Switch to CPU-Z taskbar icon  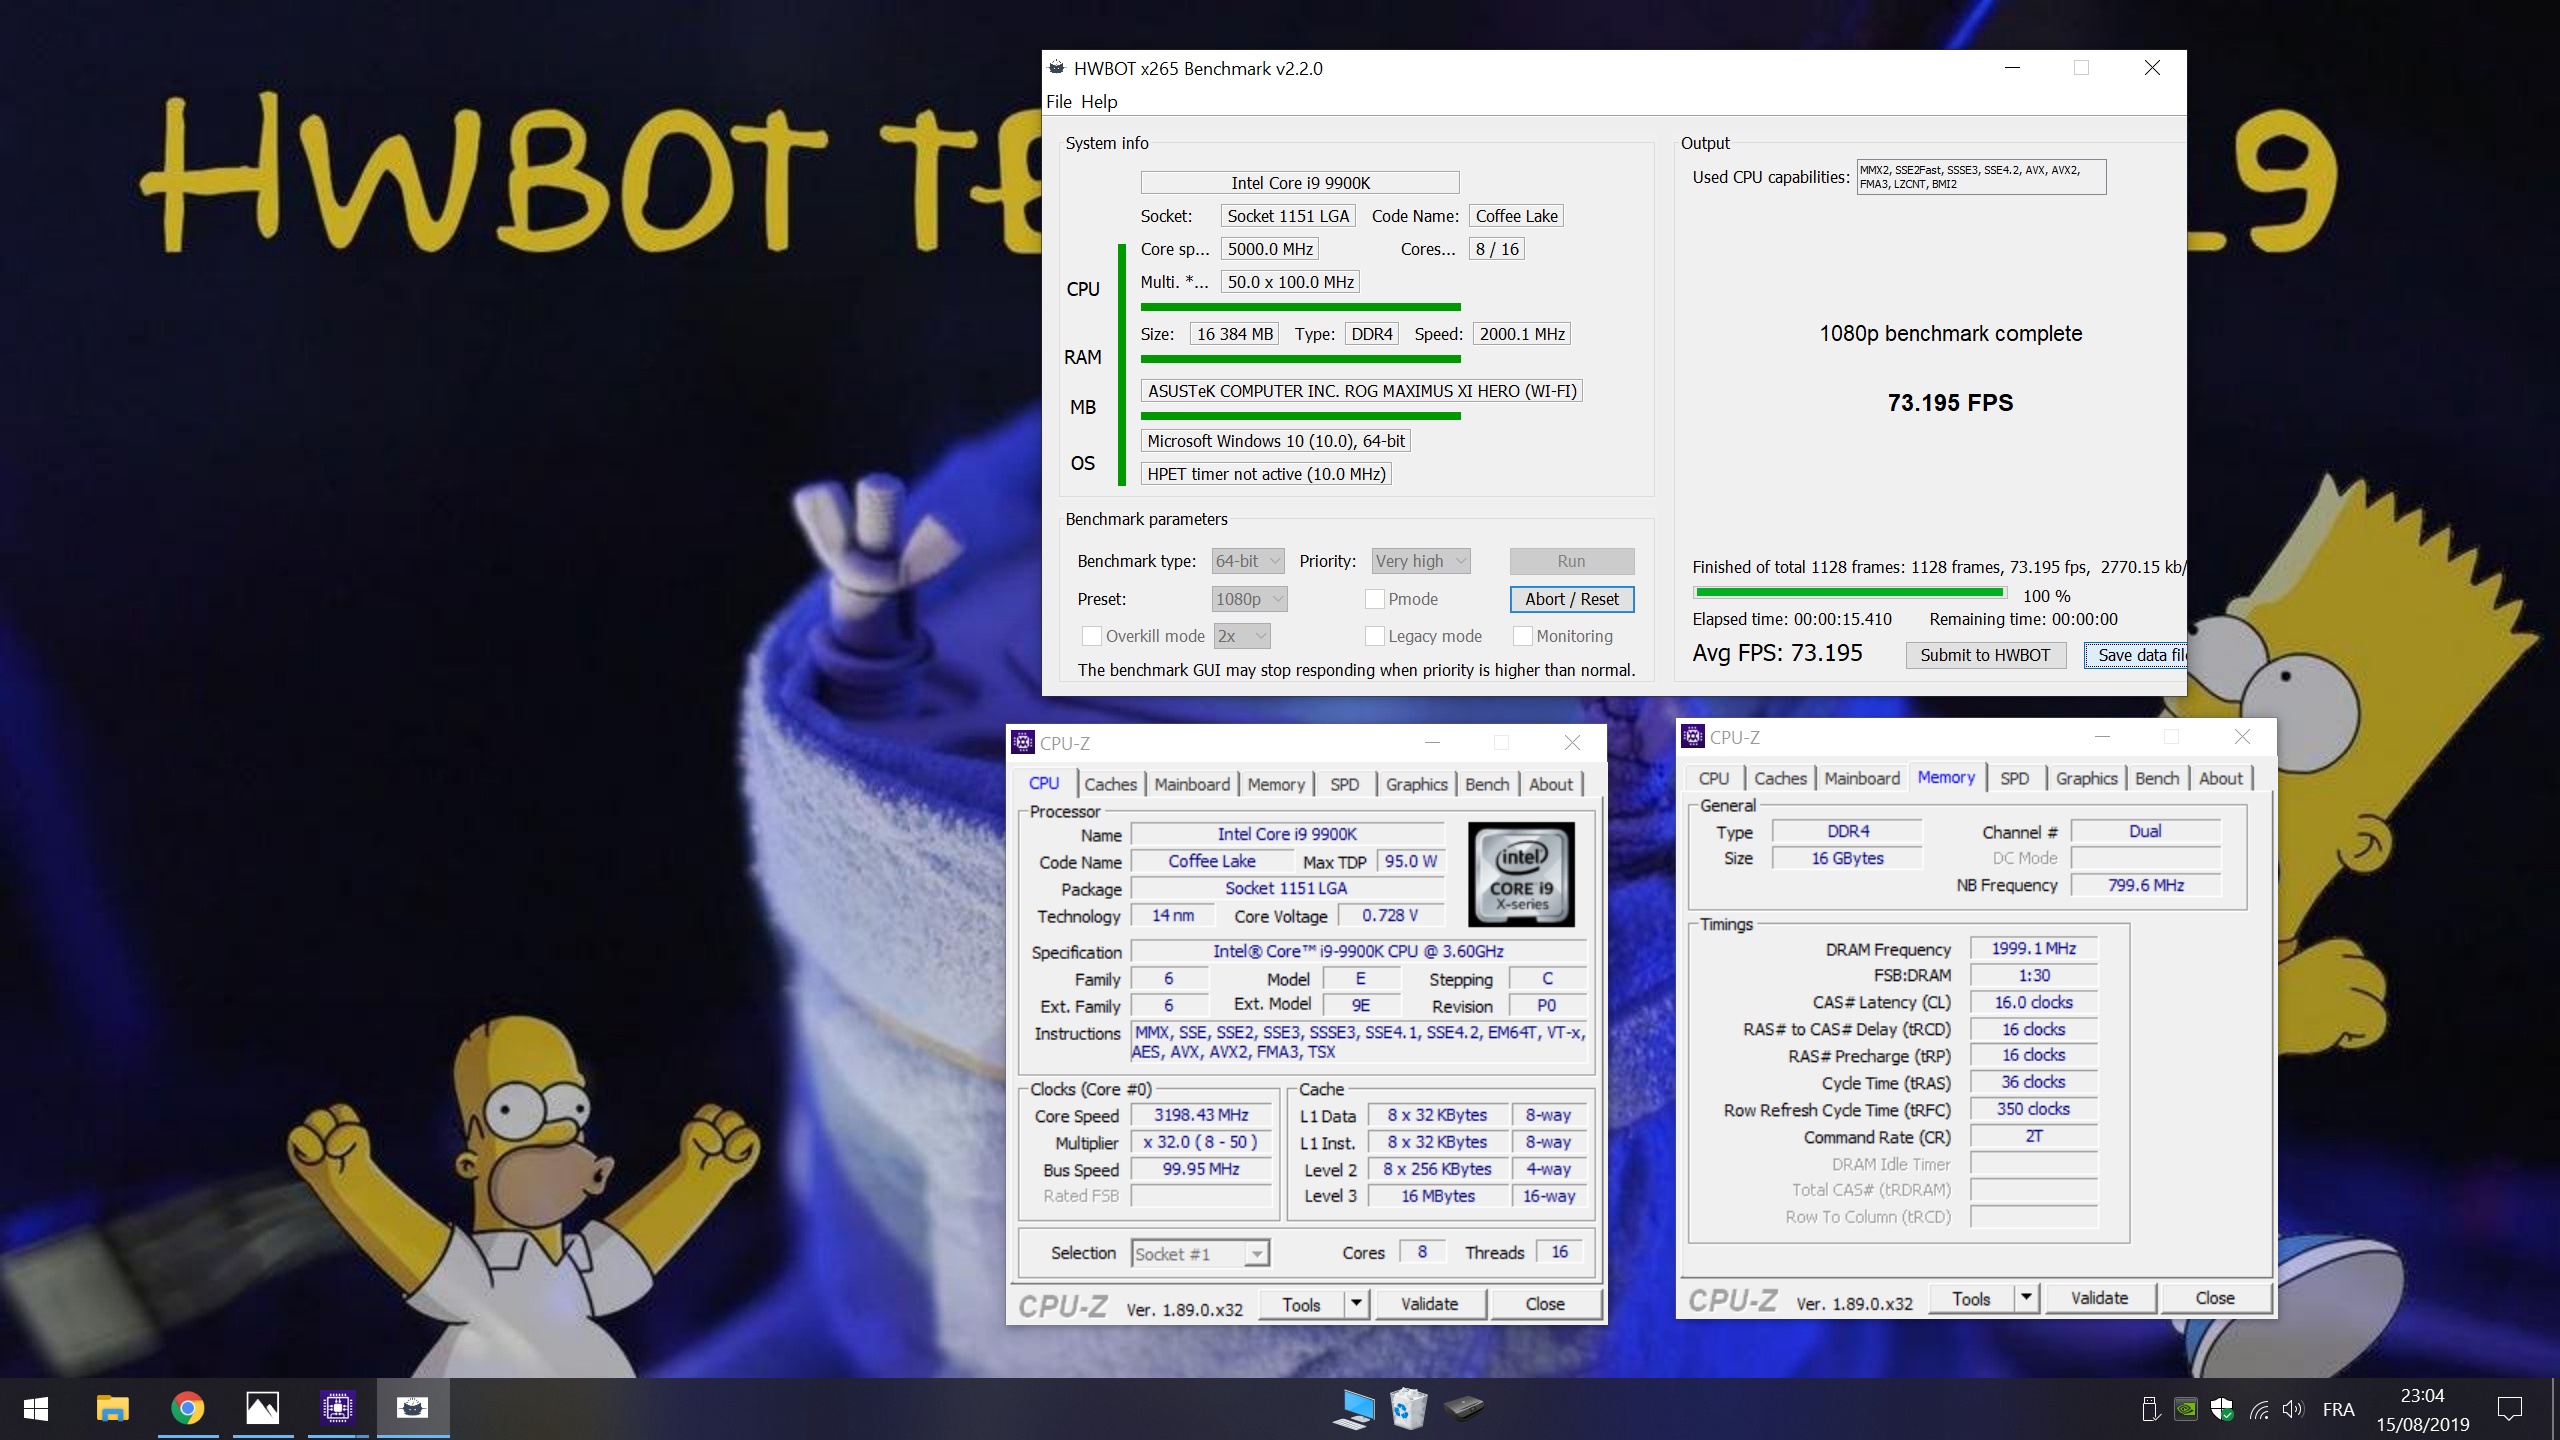click(x=338, y=1409)
